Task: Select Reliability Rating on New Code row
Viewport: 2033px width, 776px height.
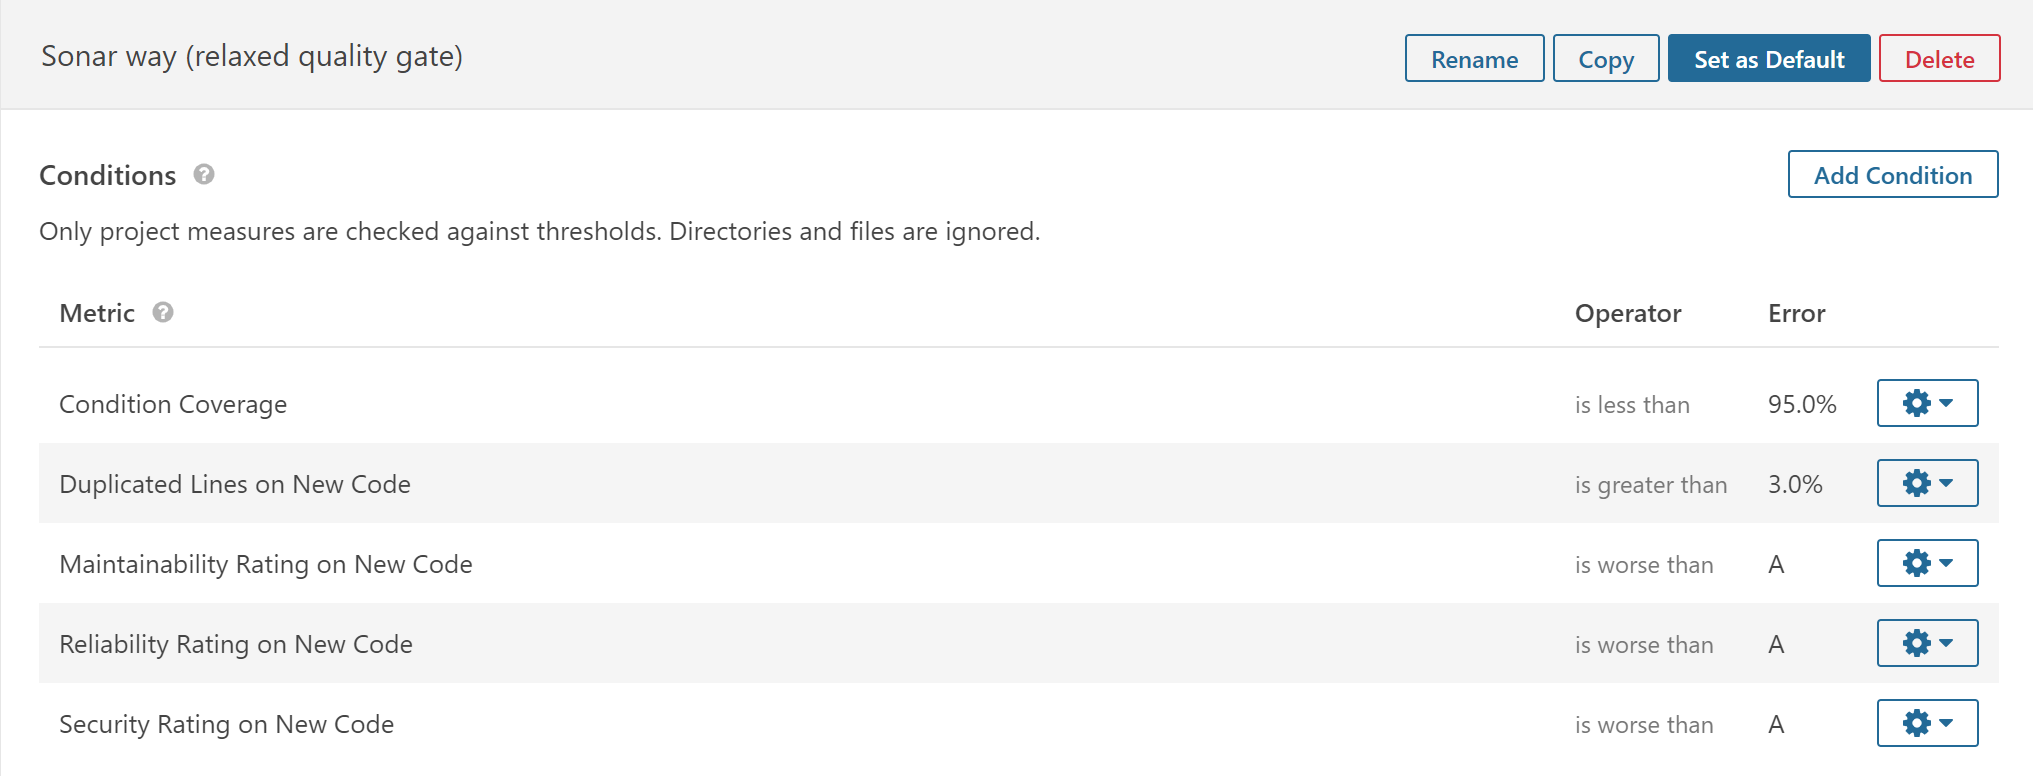Action: (236, 644)
